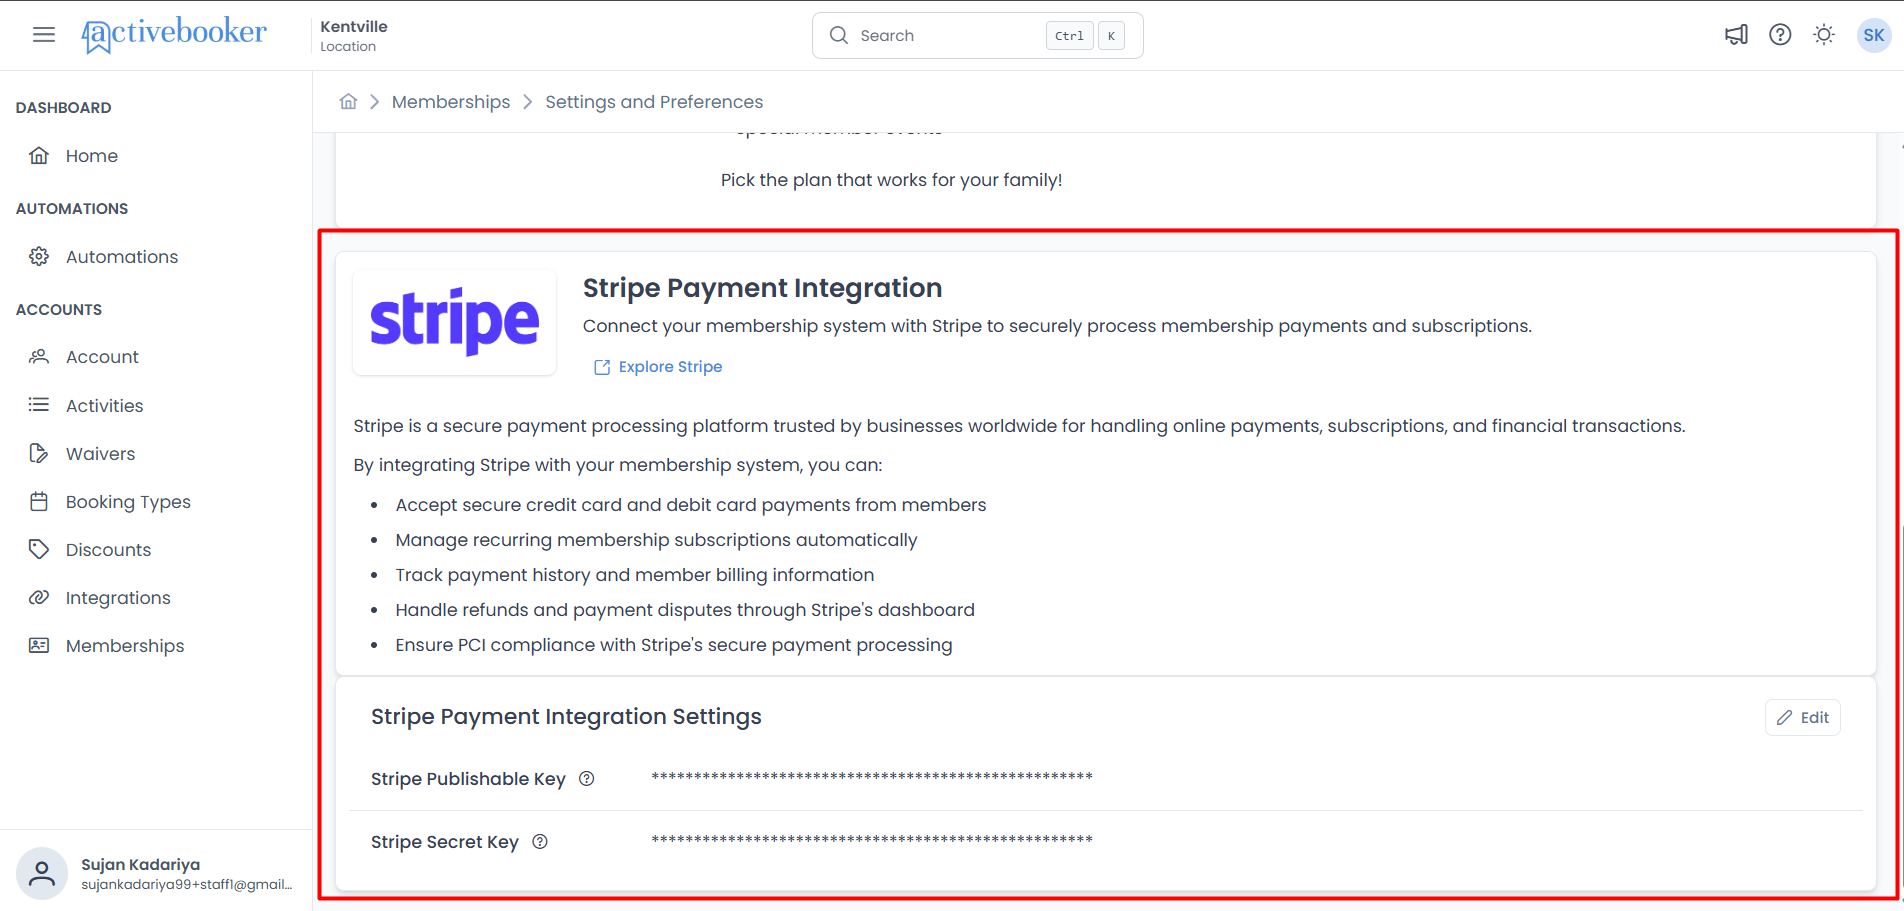The height and width of the screenshot is (911, 1904).
Task: Click the user avatar icon at sidebar bottom
Action: pos(42,873)
